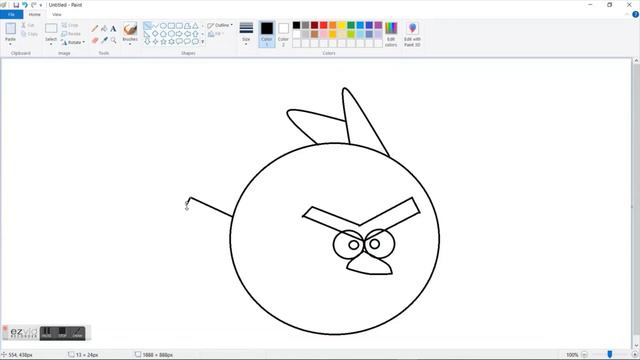Choose the Right triangle shape
This screenshot has height=360, width=640.
pos(147,33)
